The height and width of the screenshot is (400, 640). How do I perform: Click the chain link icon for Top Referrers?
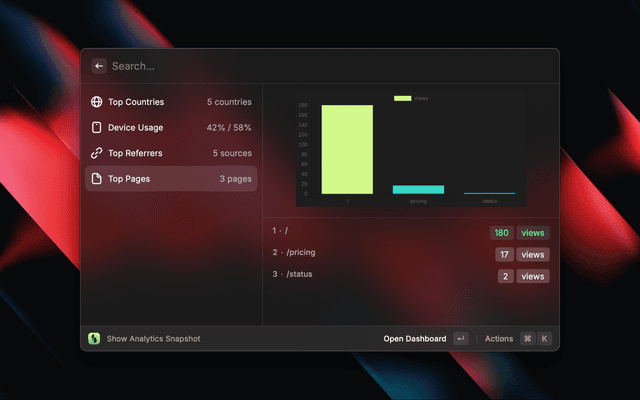click(x=97, y=153)
